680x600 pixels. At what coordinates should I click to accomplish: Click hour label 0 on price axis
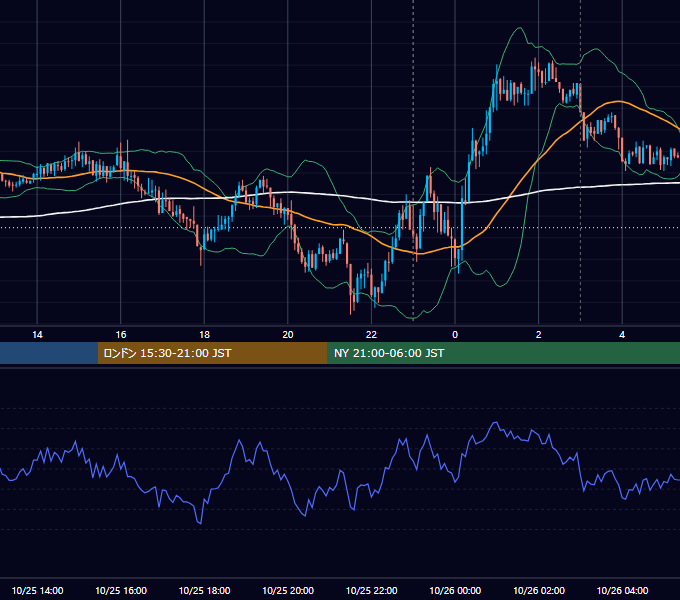coord(455,335)
